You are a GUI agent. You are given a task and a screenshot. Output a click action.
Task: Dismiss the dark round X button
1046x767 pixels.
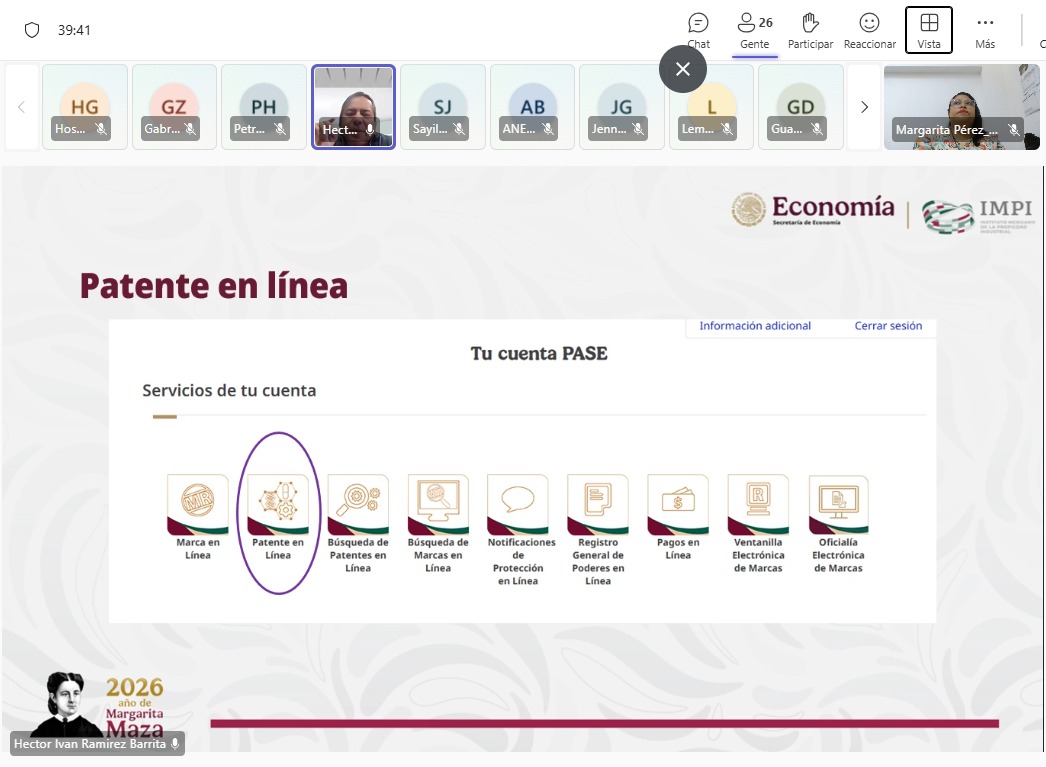682,69
